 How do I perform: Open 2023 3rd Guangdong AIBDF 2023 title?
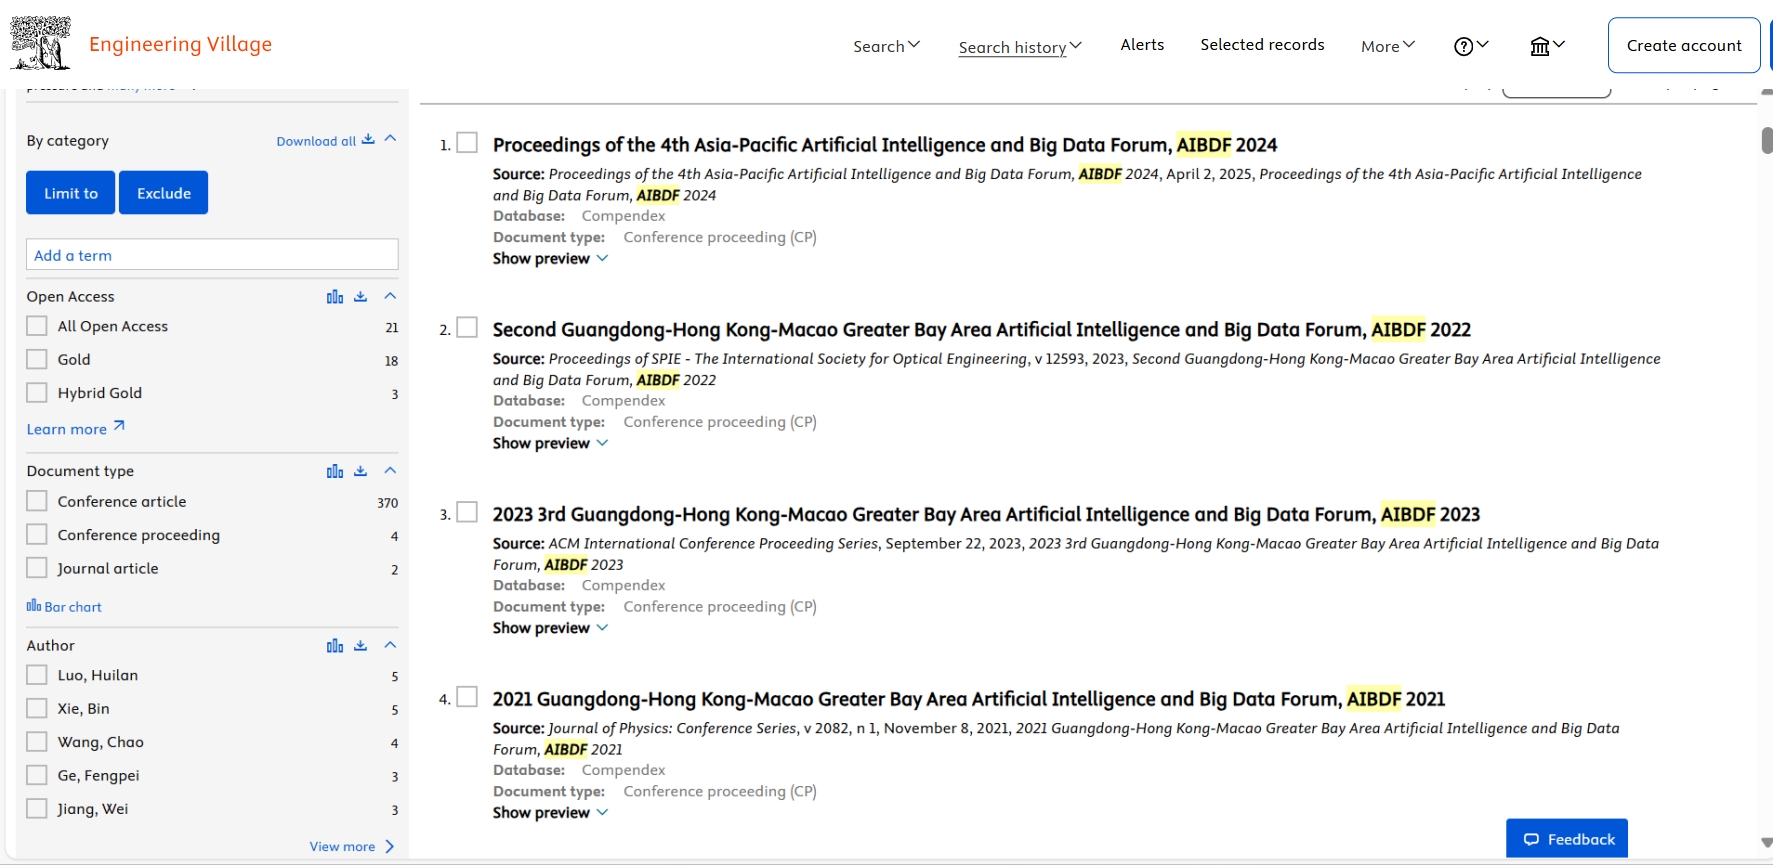point(986,515)
